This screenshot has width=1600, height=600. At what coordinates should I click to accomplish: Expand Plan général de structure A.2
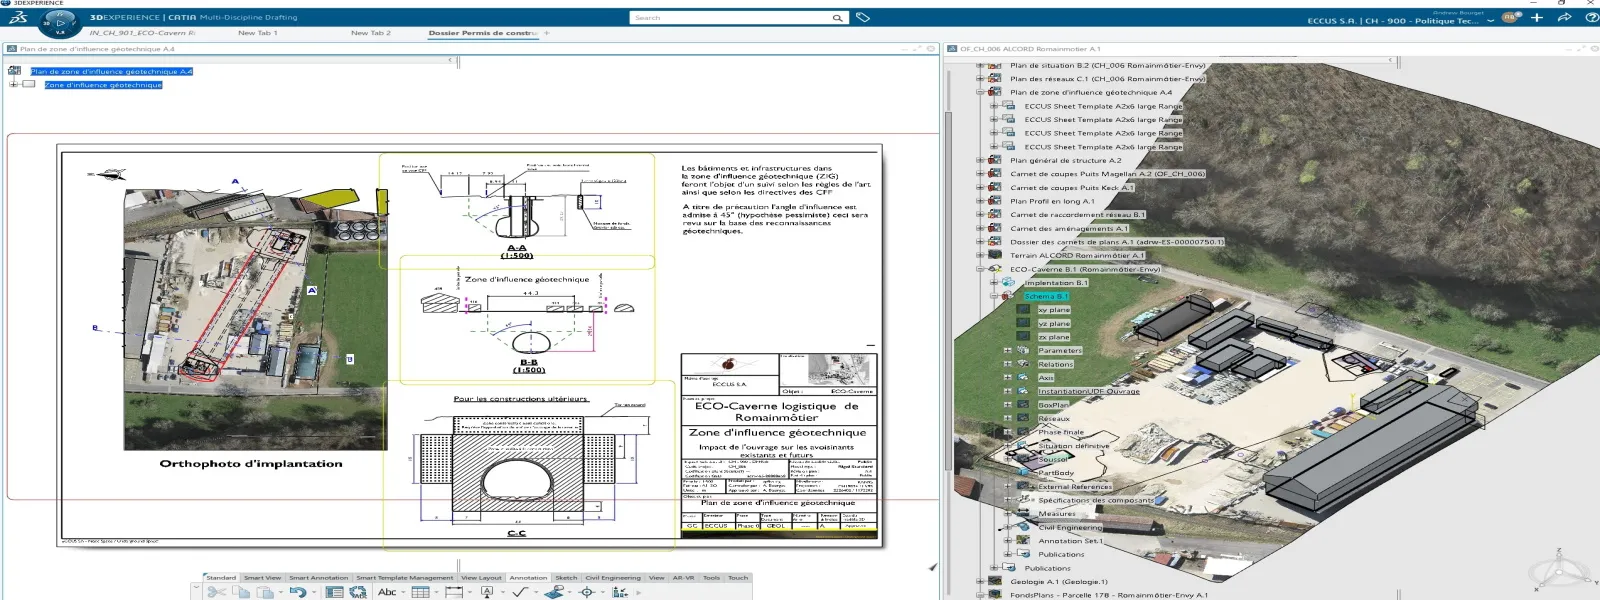(980, 160)
